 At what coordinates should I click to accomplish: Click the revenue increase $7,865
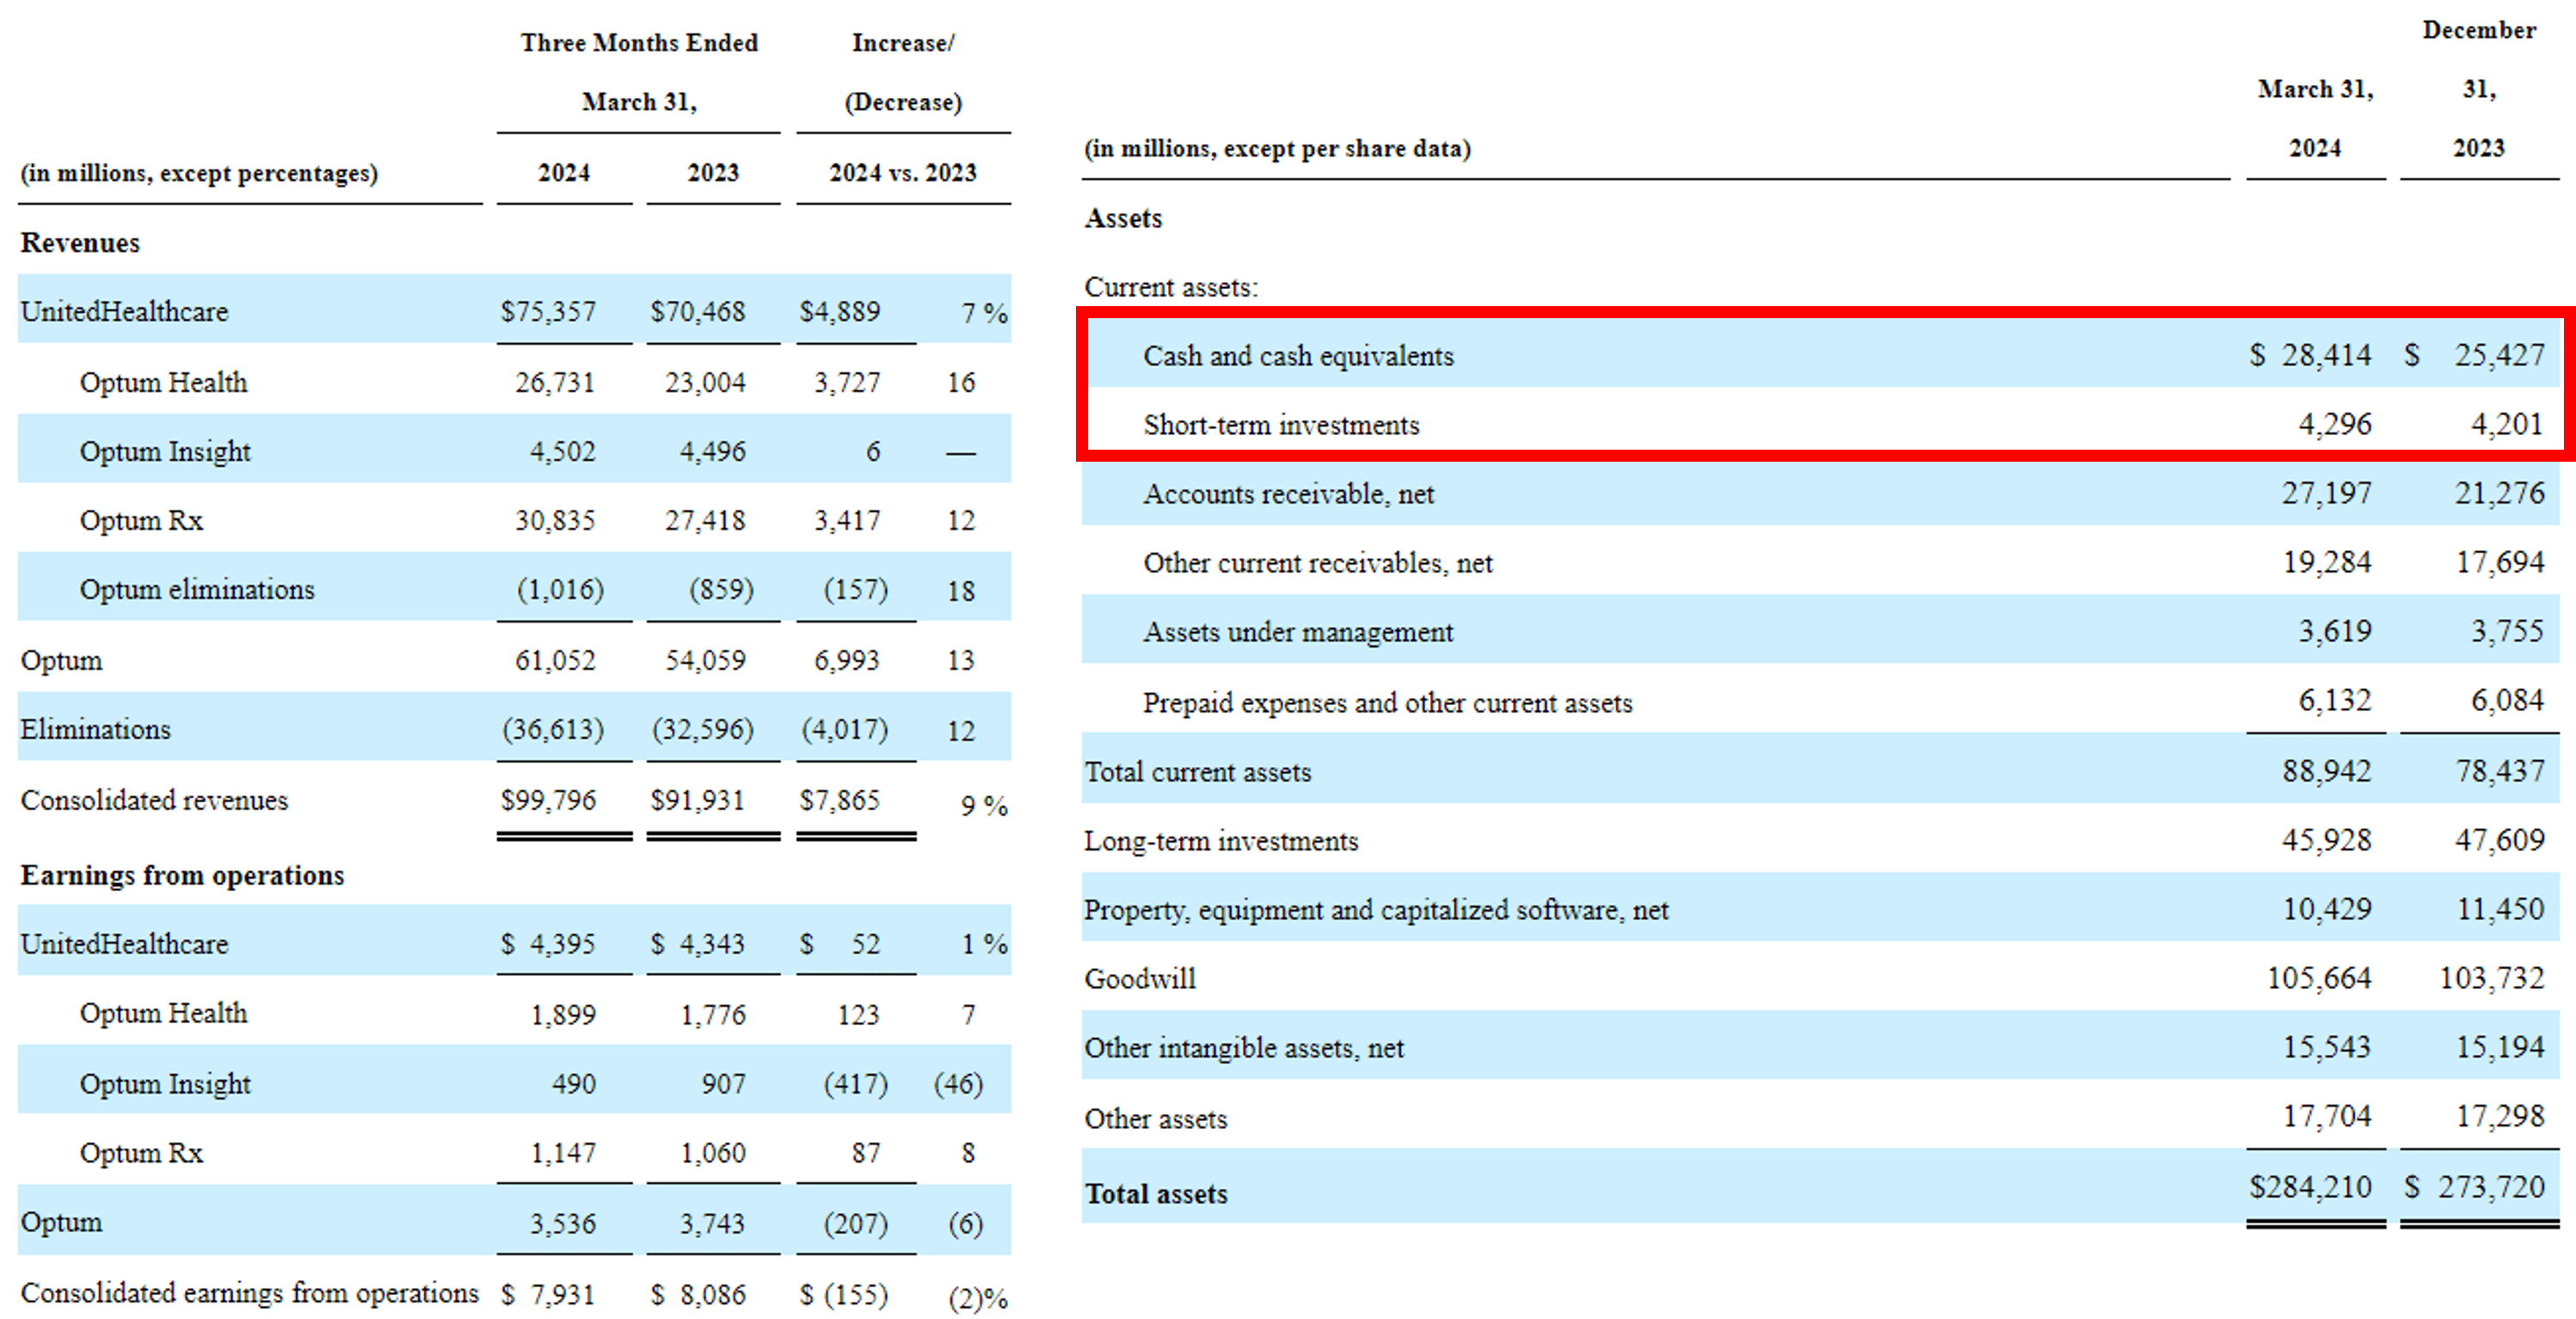840,800
